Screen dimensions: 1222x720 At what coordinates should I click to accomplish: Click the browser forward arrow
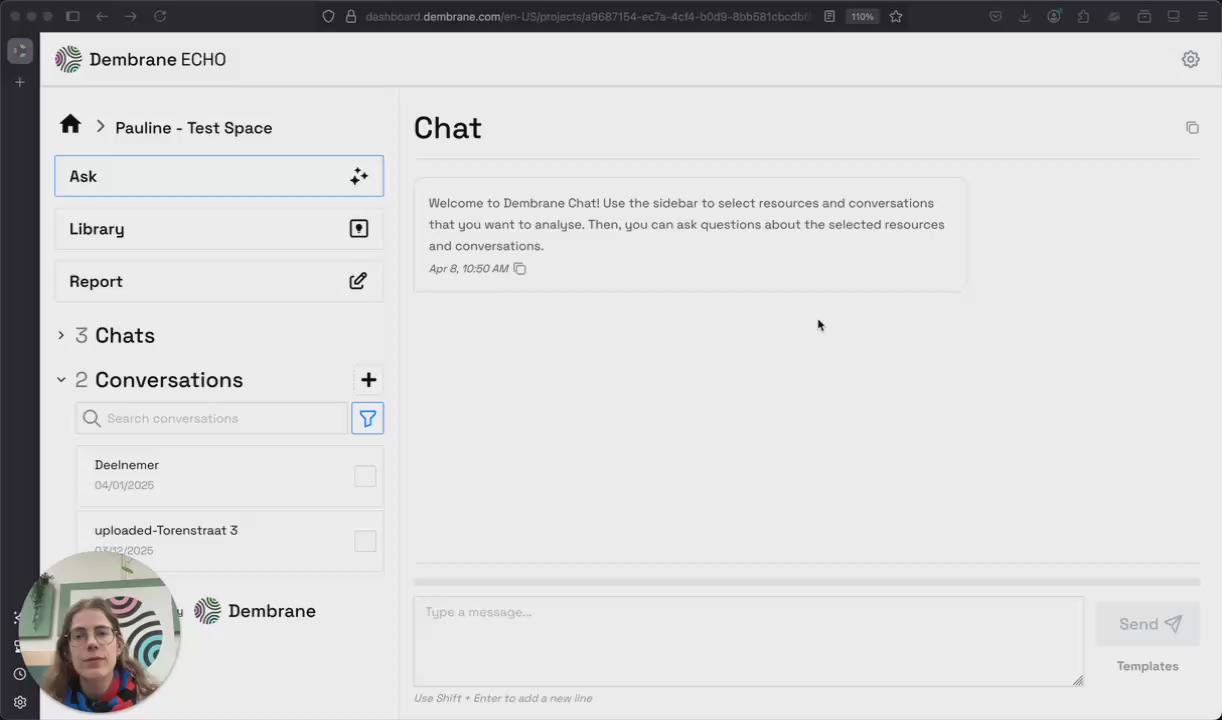click(x=131, y=16)
